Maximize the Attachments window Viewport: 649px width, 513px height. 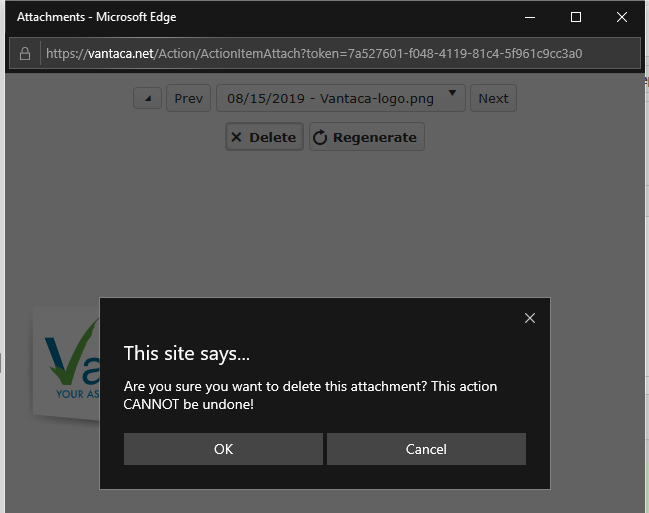click(576, 17)
